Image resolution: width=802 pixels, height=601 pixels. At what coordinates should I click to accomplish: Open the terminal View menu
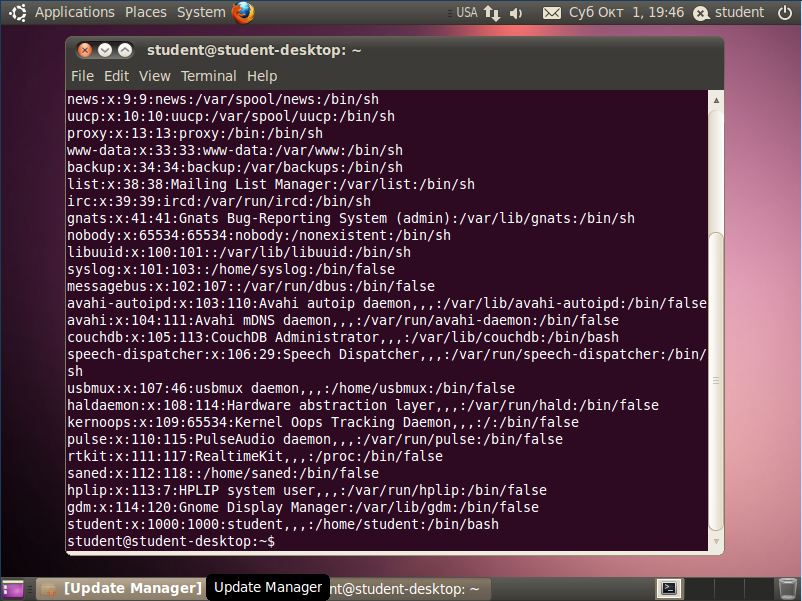(154, 76)
